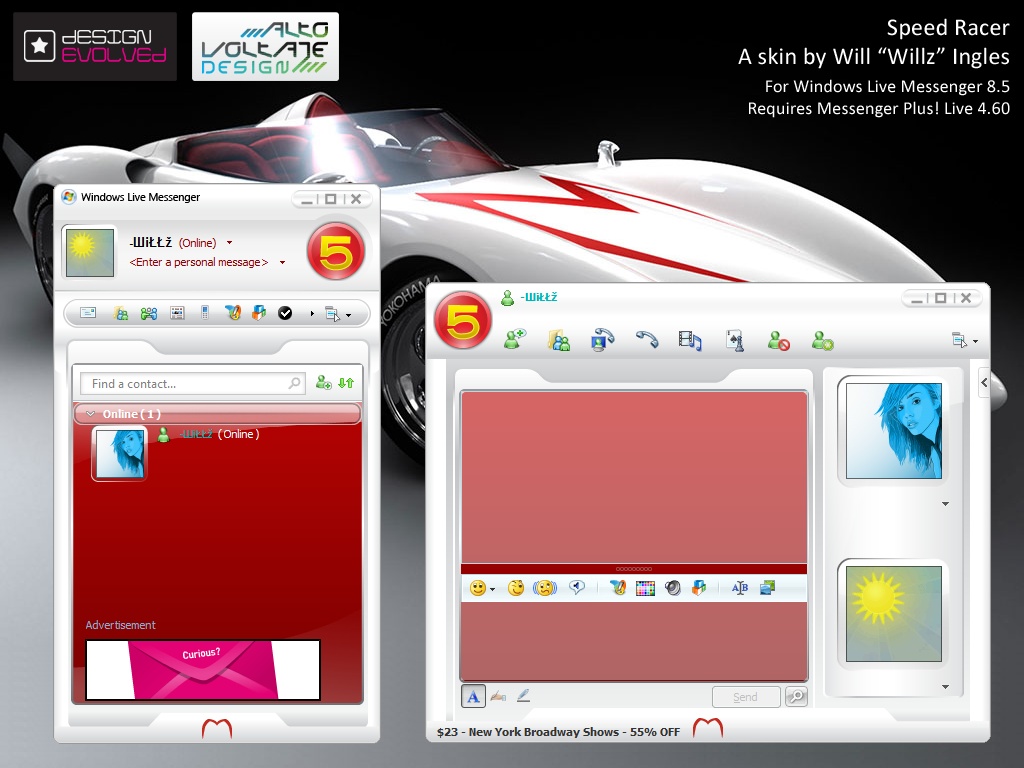Click the red M logo under contact list
The height and width of the screenshot is (768, 1024).
click(x=217, y=728)
